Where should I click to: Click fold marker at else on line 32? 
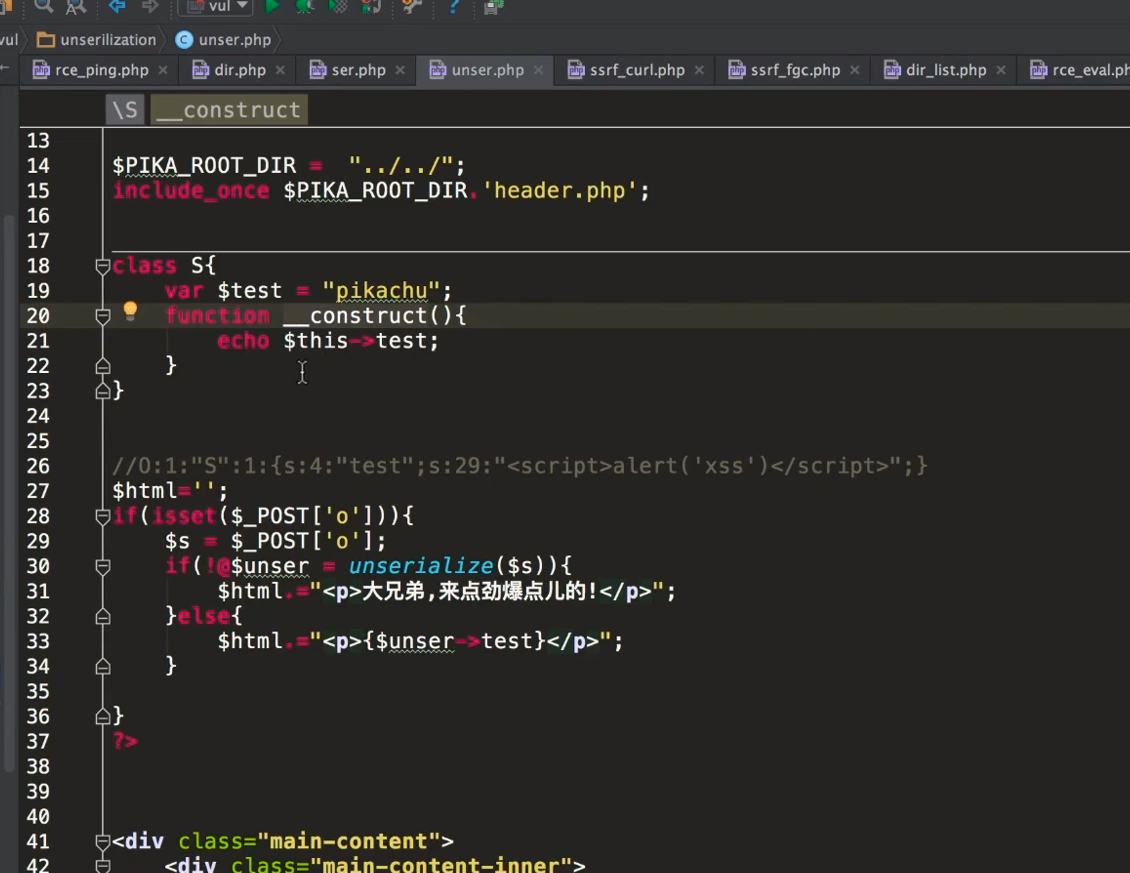pyautogui.click(x=103, y=616)
